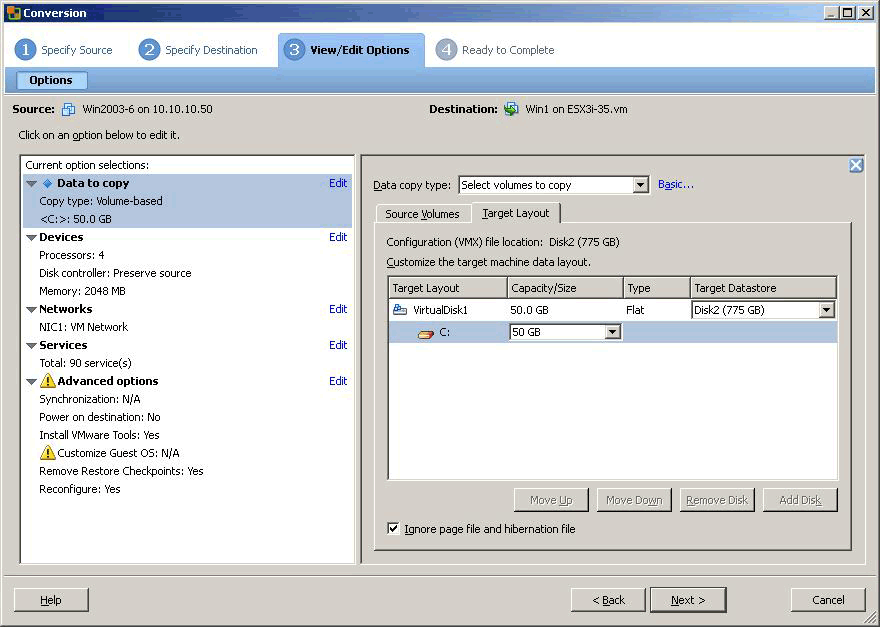Viewport: 880px width, 627px height.
Task: Collapse the Services section
Action: (31, 346)
